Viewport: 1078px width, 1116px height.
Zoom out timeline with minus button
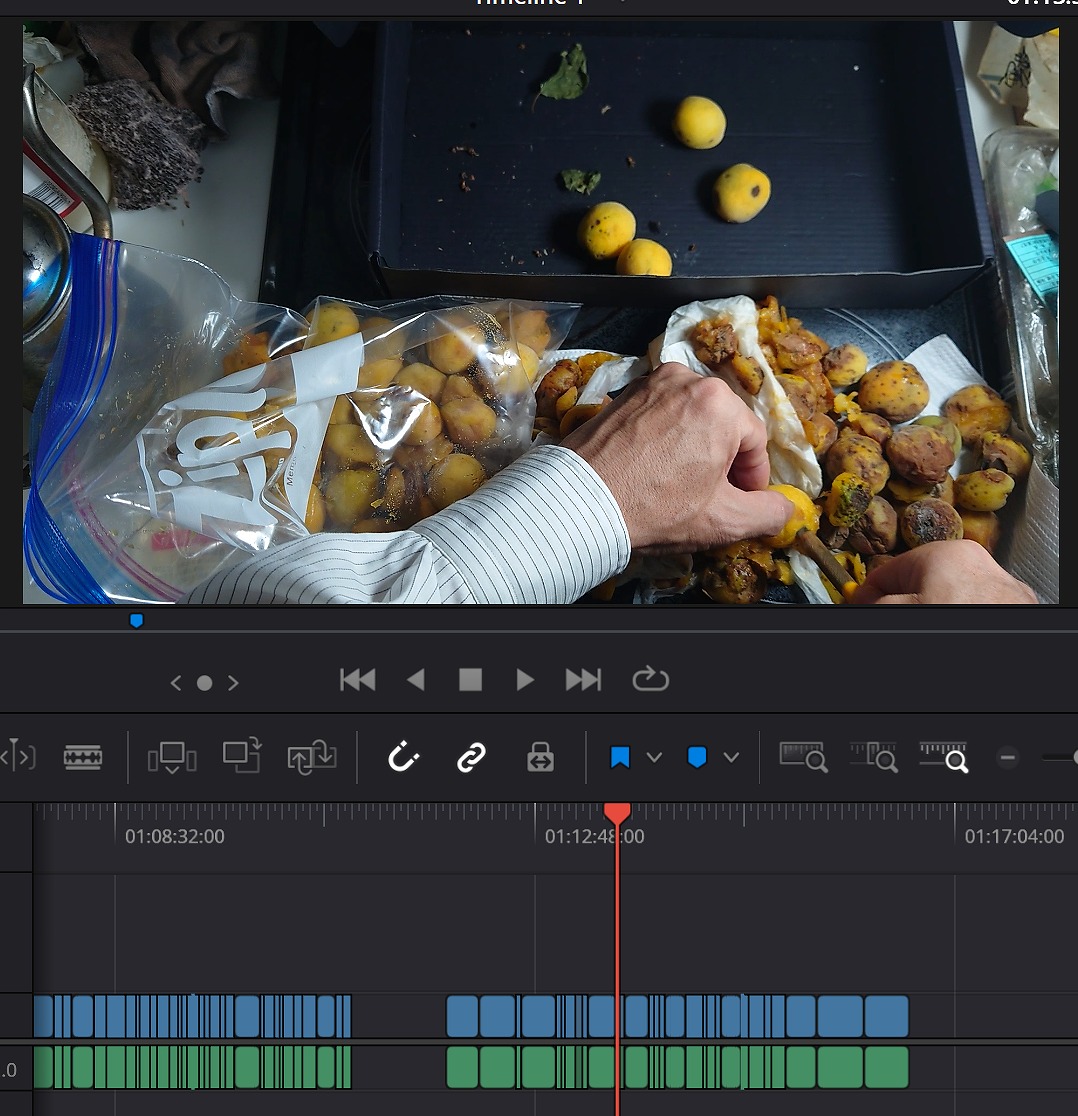(x=1008, y=757)
